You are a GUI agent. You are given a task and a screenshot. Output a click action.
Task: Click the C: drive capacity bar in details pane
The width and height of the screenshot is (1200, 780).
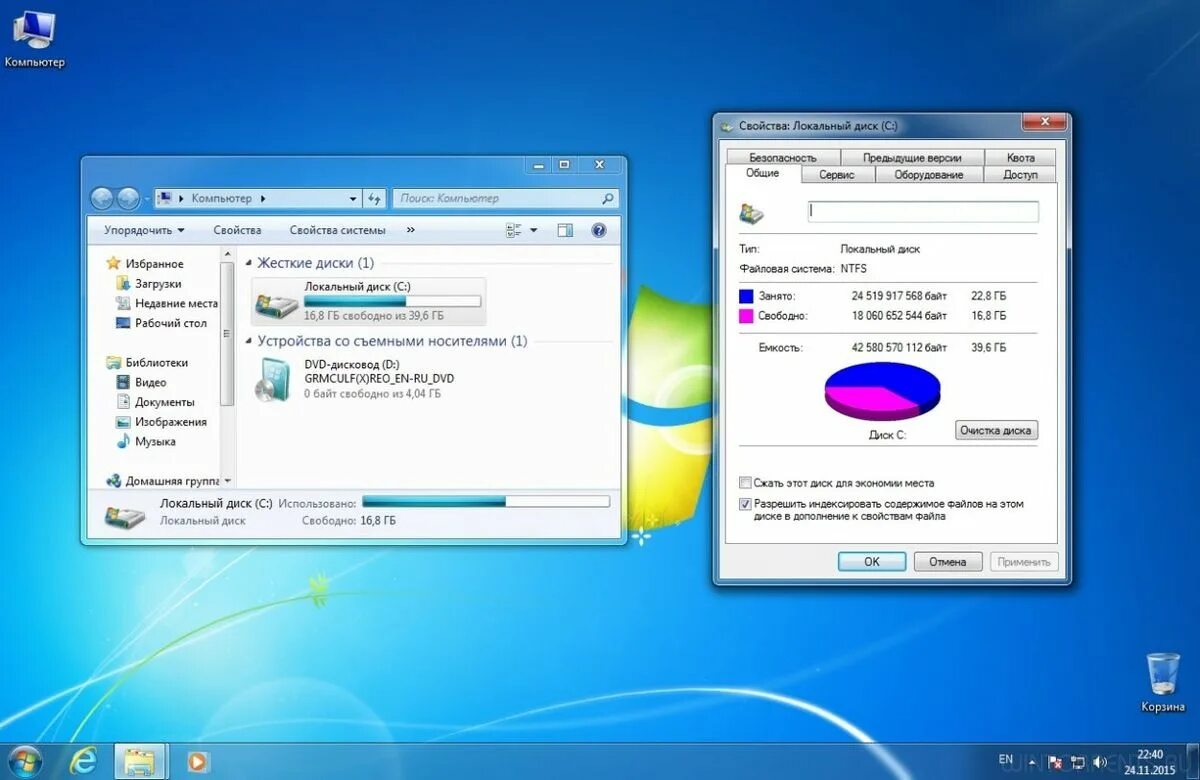pyautogui.click(x=486, y=502)
